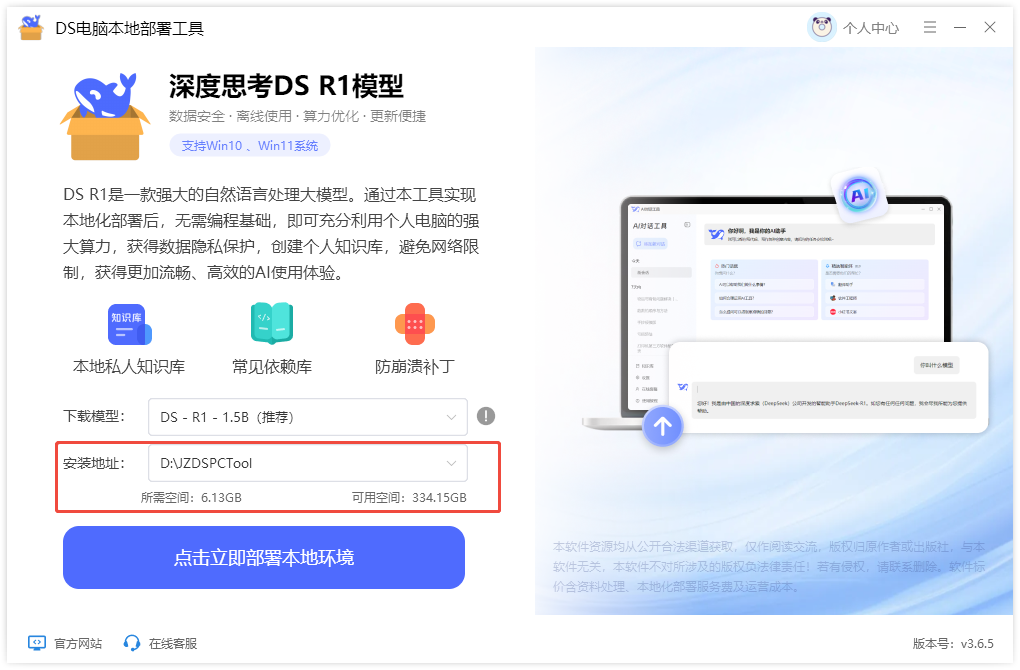This screenshot has height=670, width=1020.
Task: Click the 常见依赖库 code book icon
Action: point(272,323)
